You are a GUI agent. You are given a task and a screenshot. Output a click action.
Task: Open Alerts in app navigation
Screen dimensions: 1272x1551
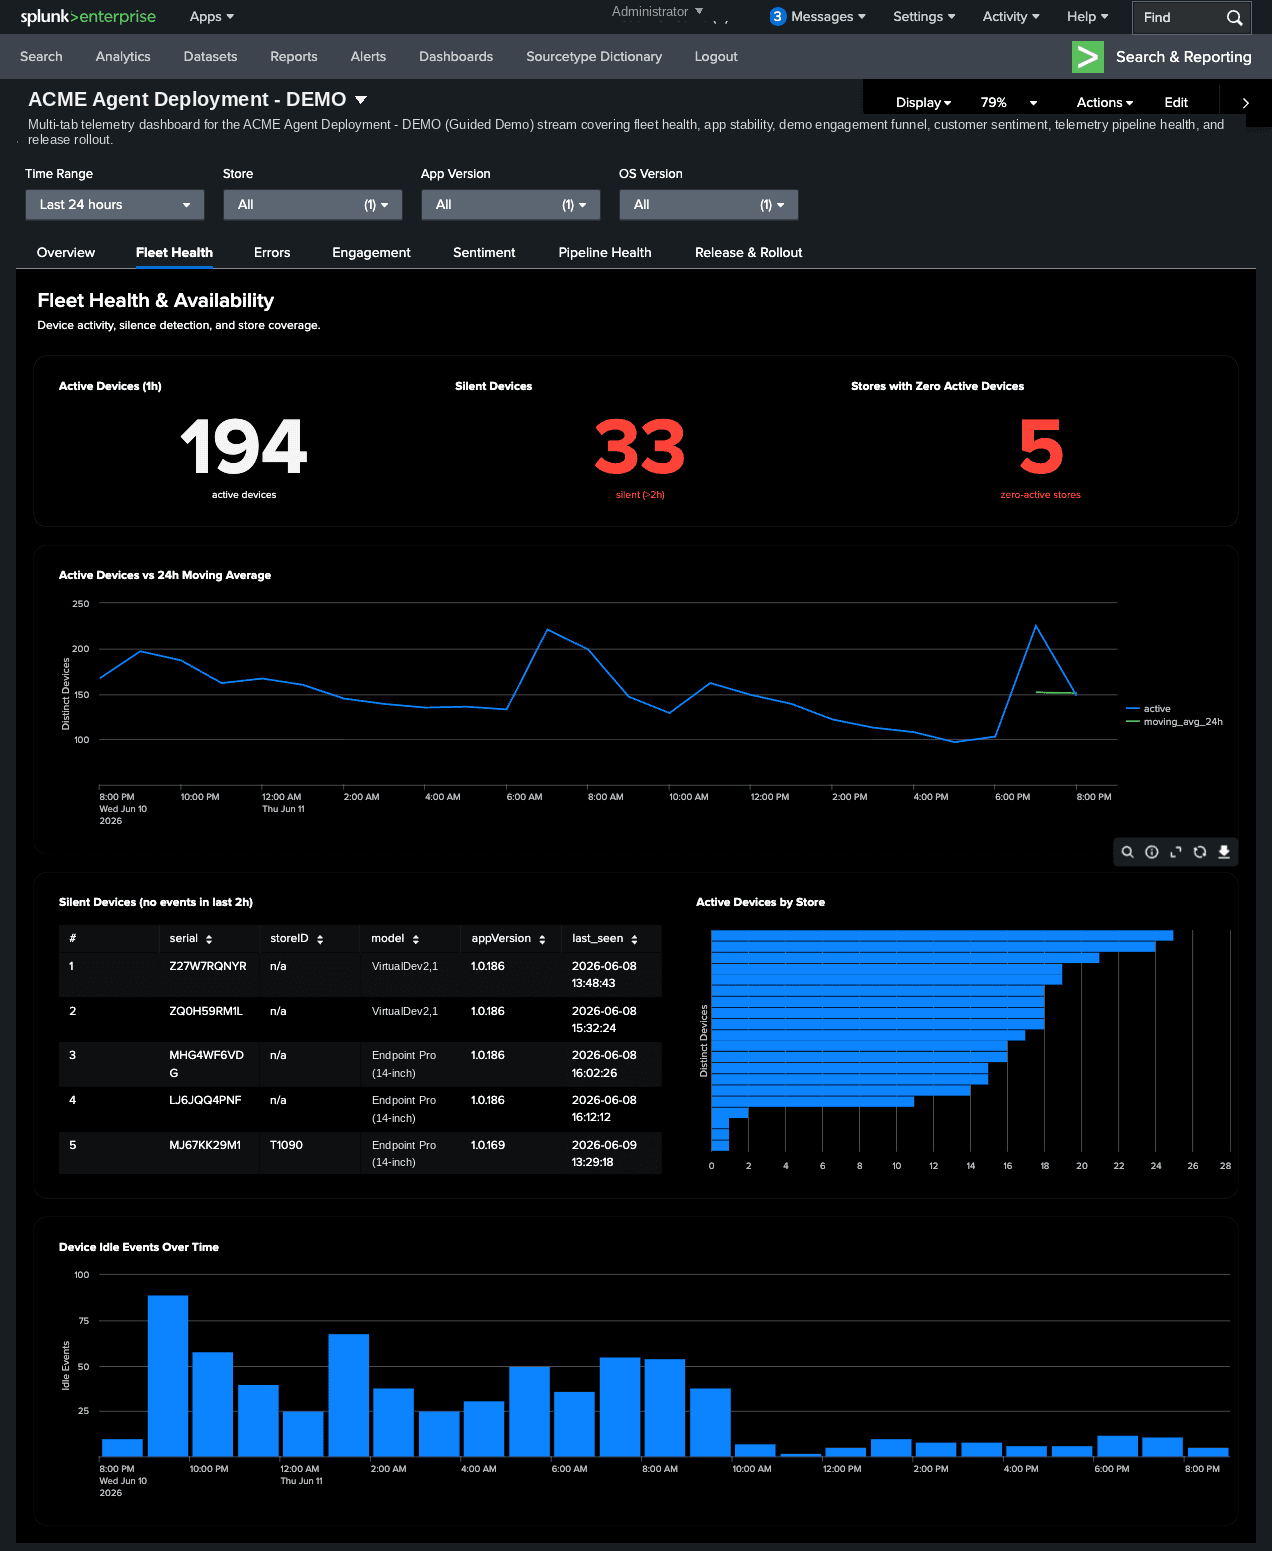368,57
